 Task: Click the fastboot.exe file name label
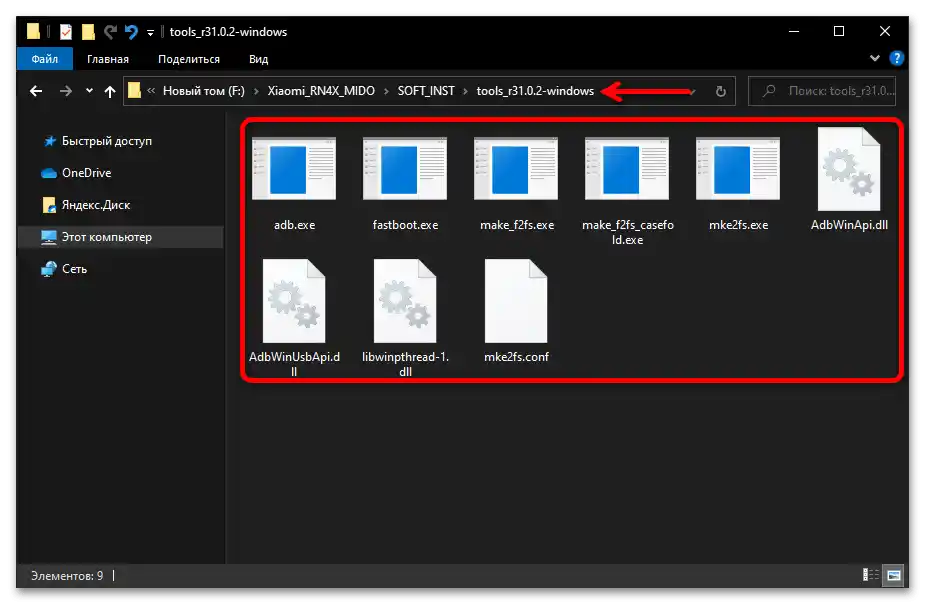(405, 225)
